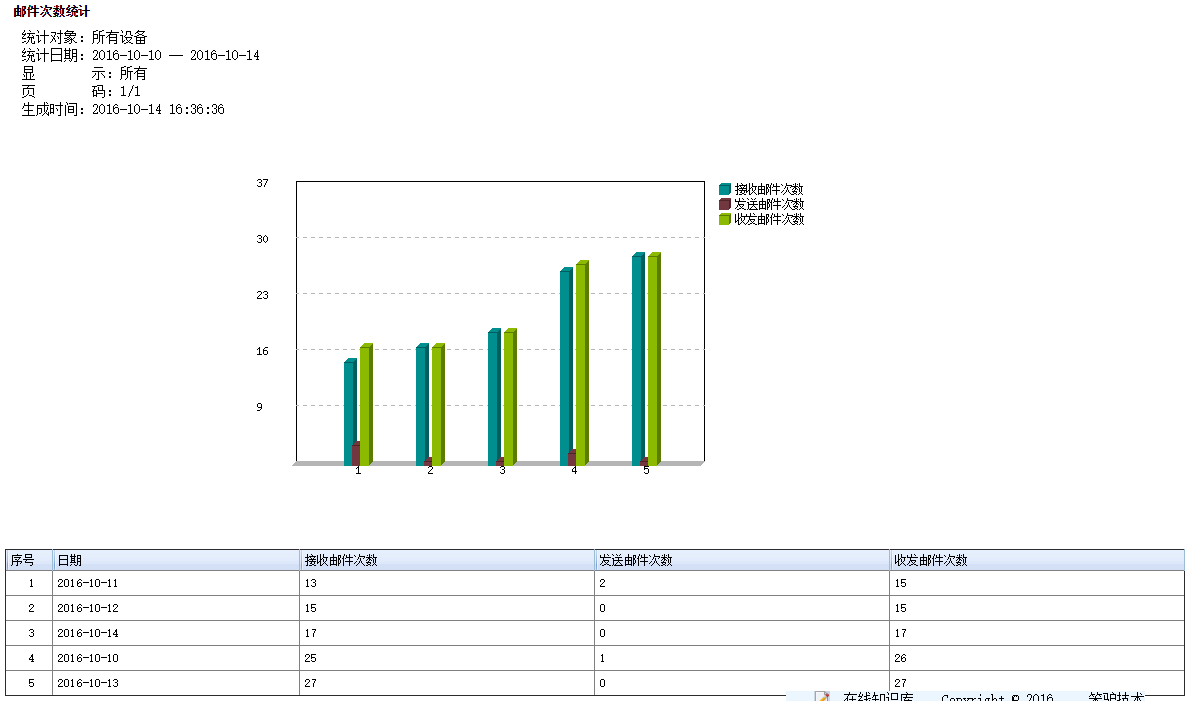Open the 在线知识库 link in footer
Image resolution: width=1194 pixels, height=701 pixels.
[x=877, y=697]
